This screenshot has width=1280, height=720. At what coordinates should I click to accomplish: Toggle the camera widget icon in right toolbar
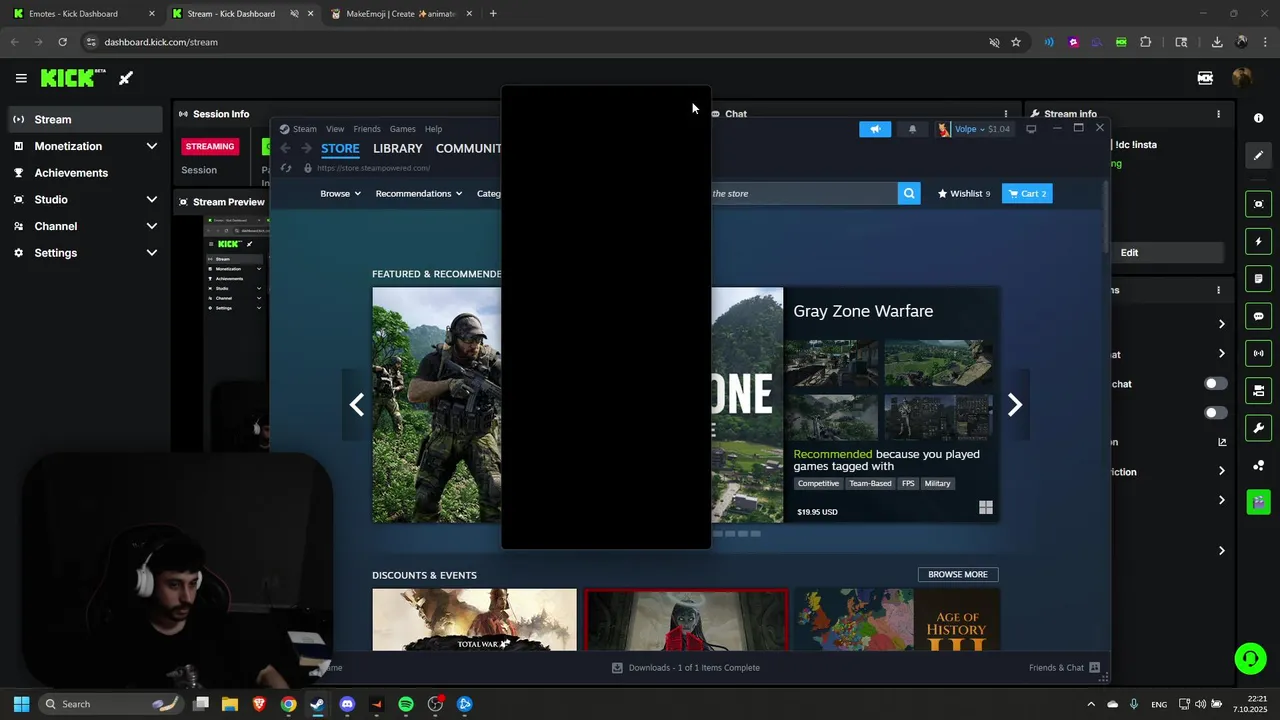pos(1258,390)
